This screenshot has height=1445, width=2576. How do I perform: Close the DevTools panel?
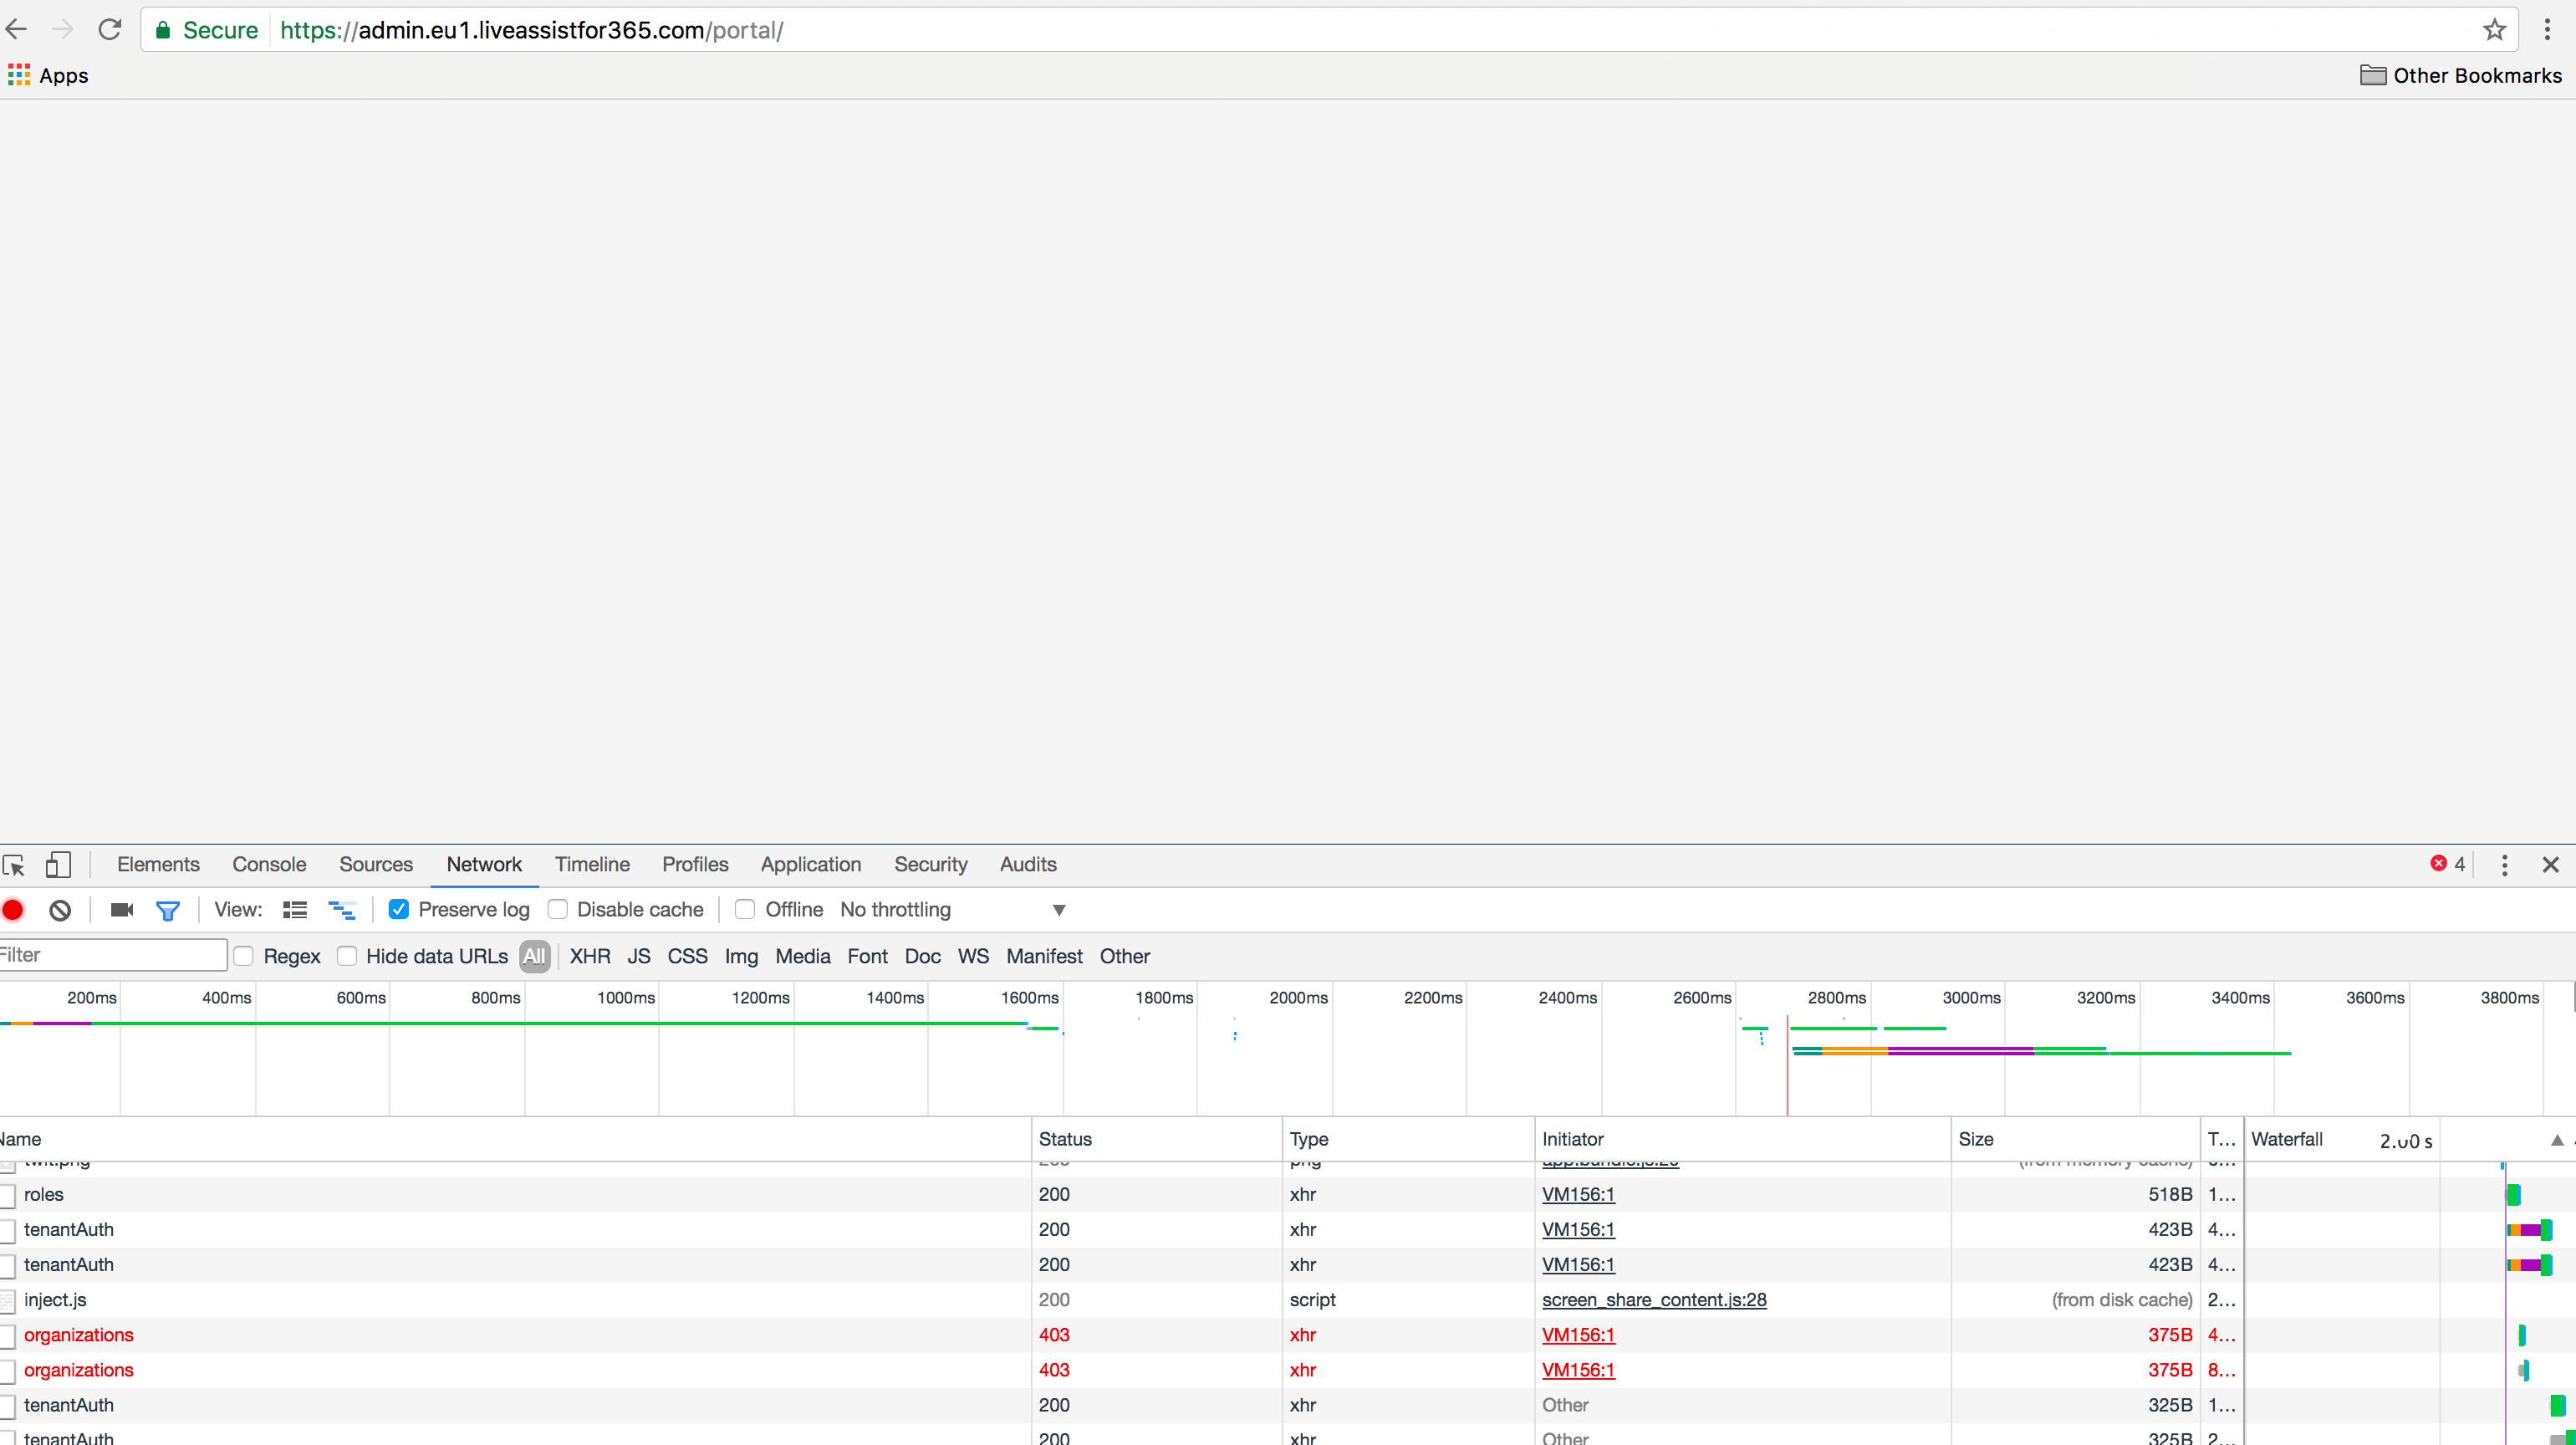click(x=2550, y=864)
